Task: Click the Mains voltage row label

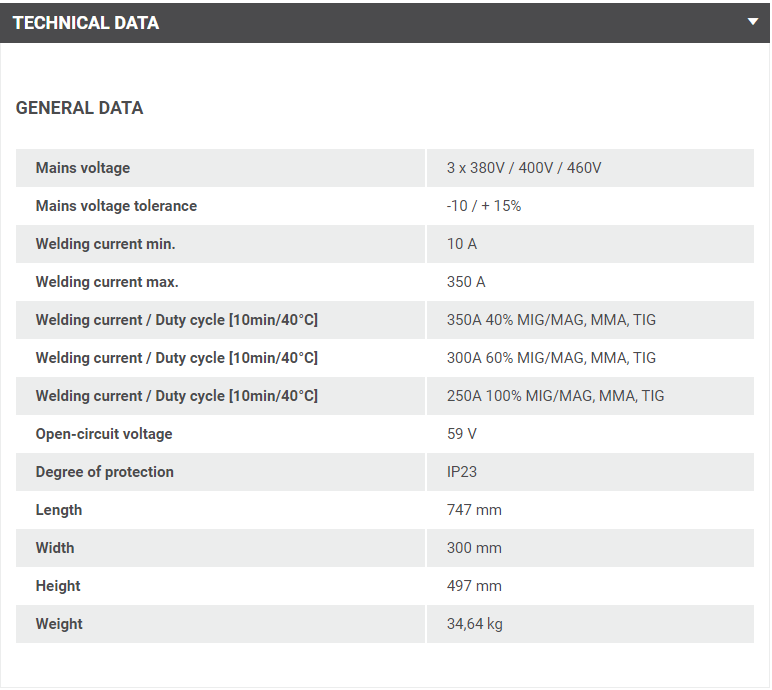Action: pos(83,168)
